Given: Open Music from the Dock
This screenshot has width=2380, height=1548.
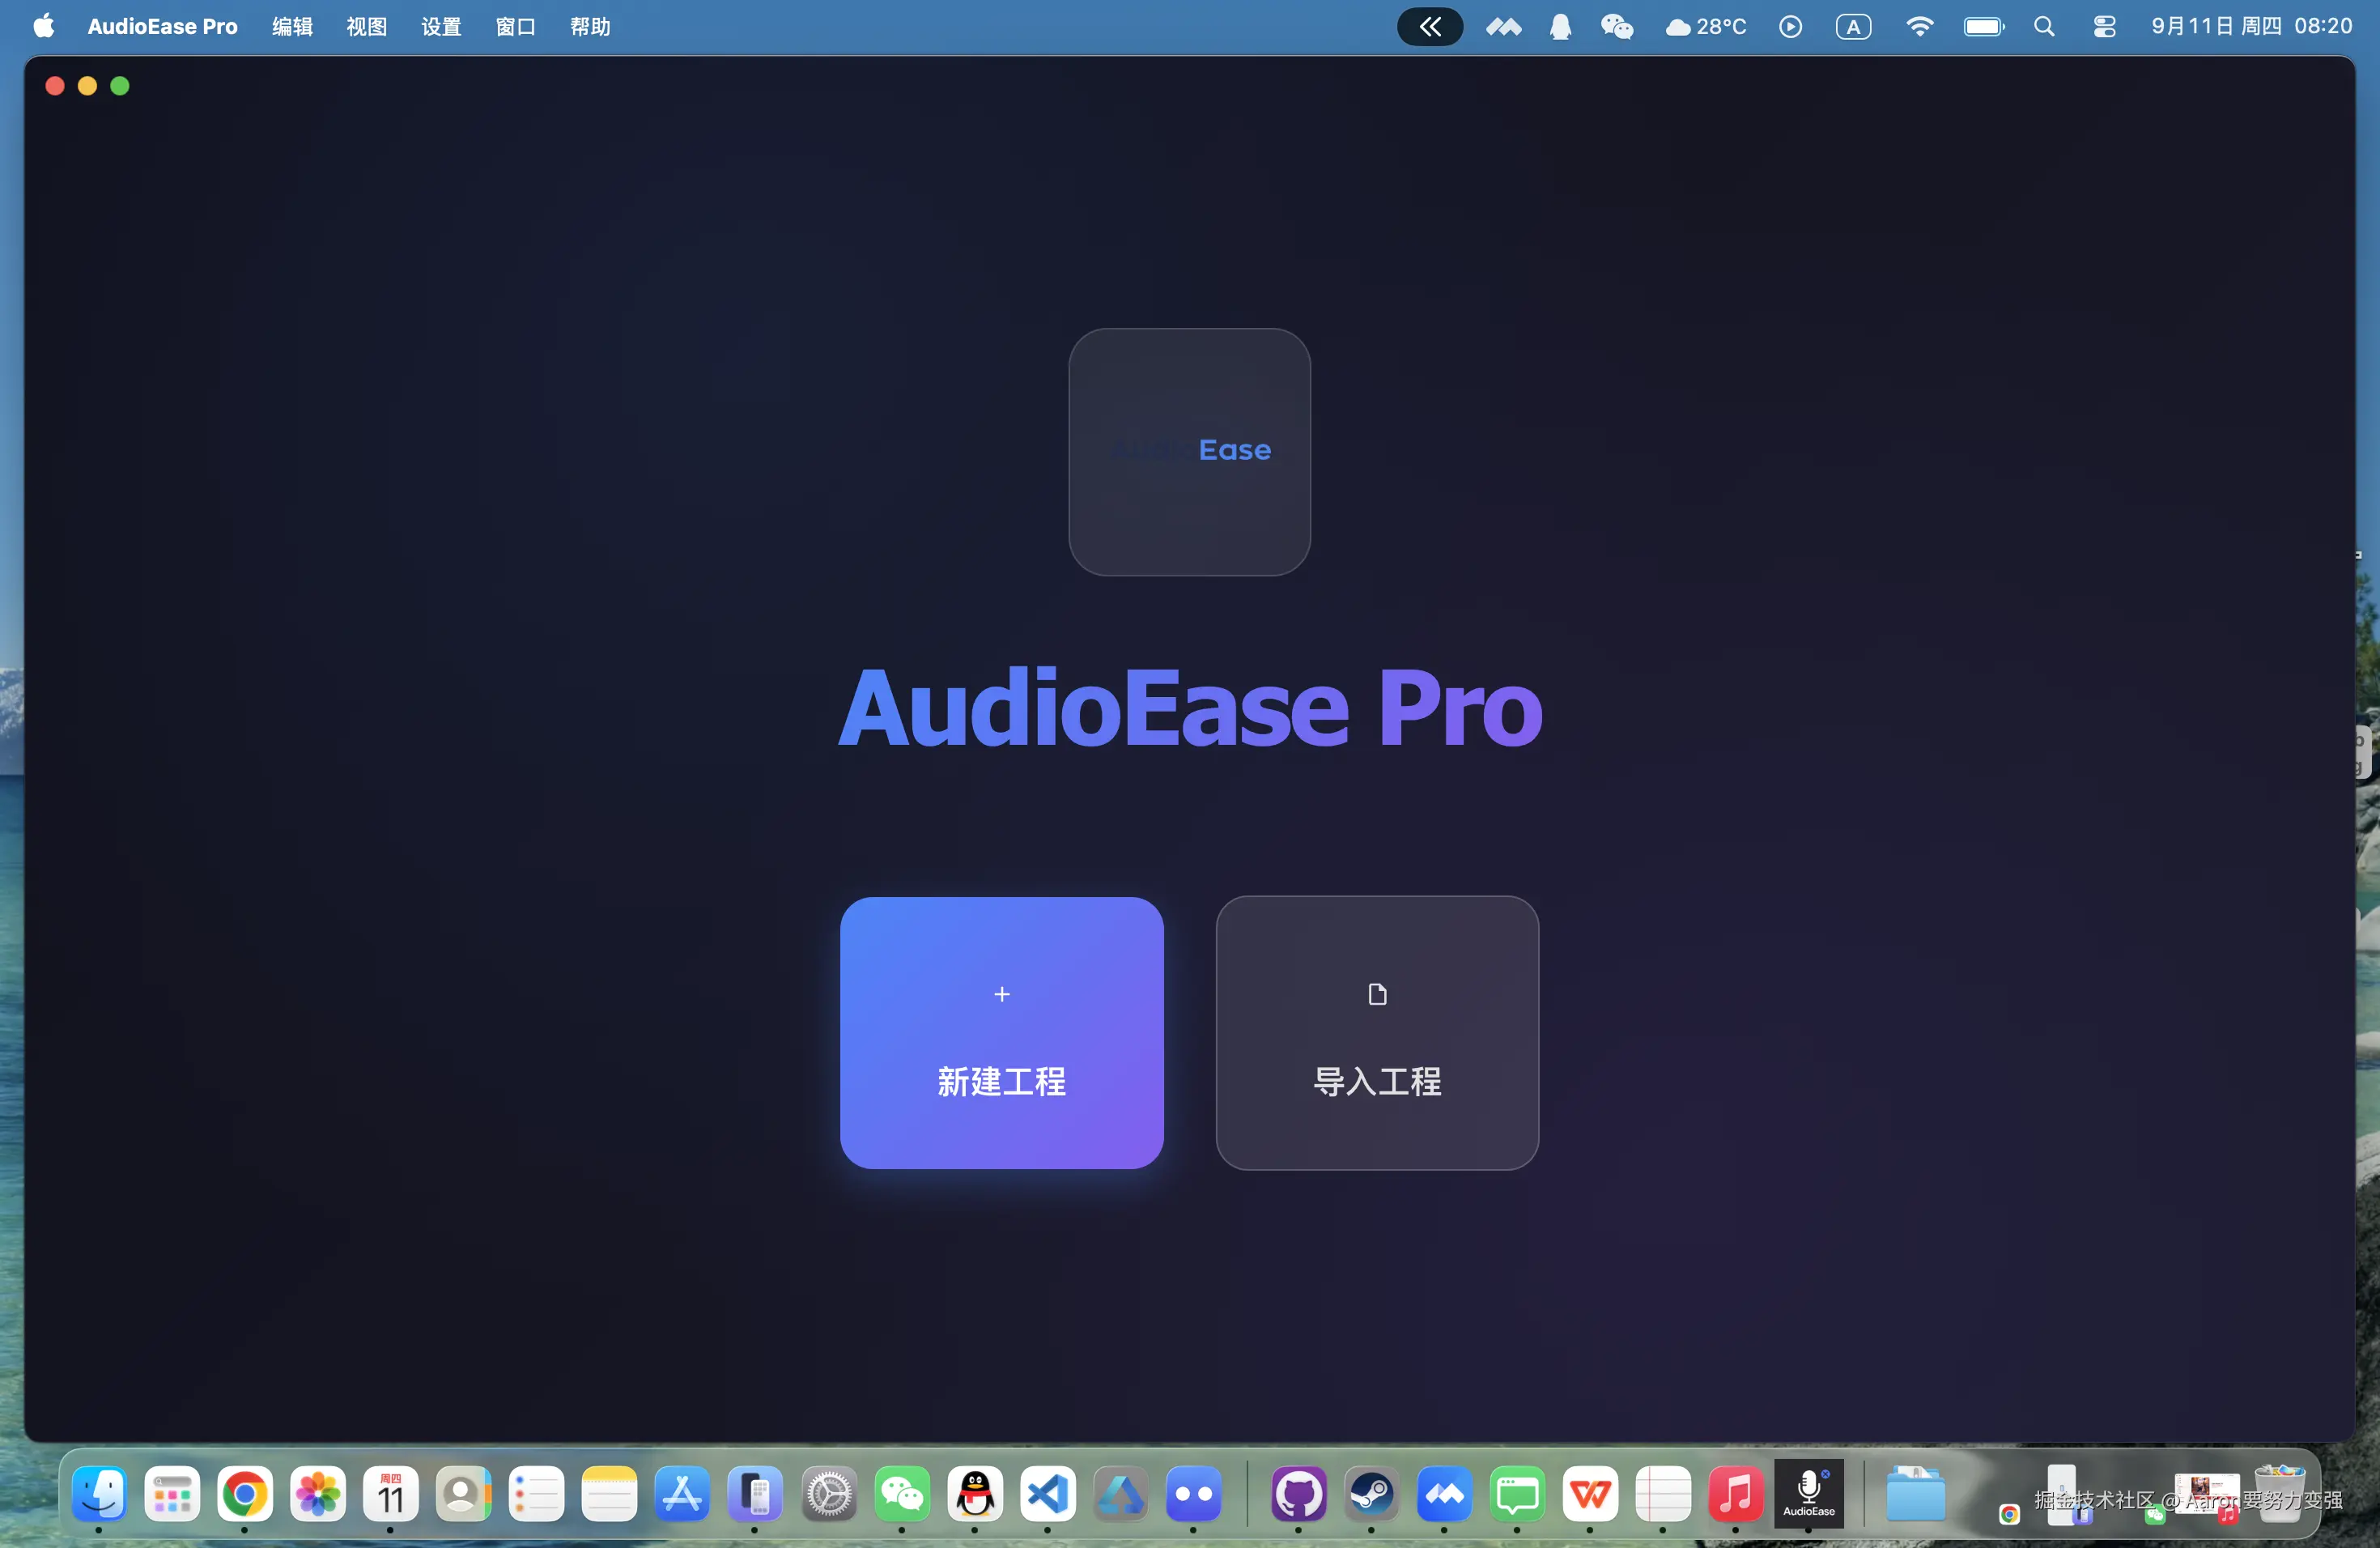Looking at the screenshot, I should pyautogui.click(x=1736, y=1494).
